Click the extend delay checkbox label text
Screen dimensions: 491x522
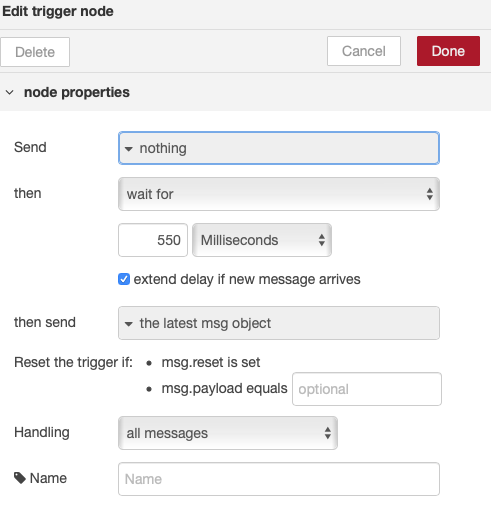[x=247, y=279]
